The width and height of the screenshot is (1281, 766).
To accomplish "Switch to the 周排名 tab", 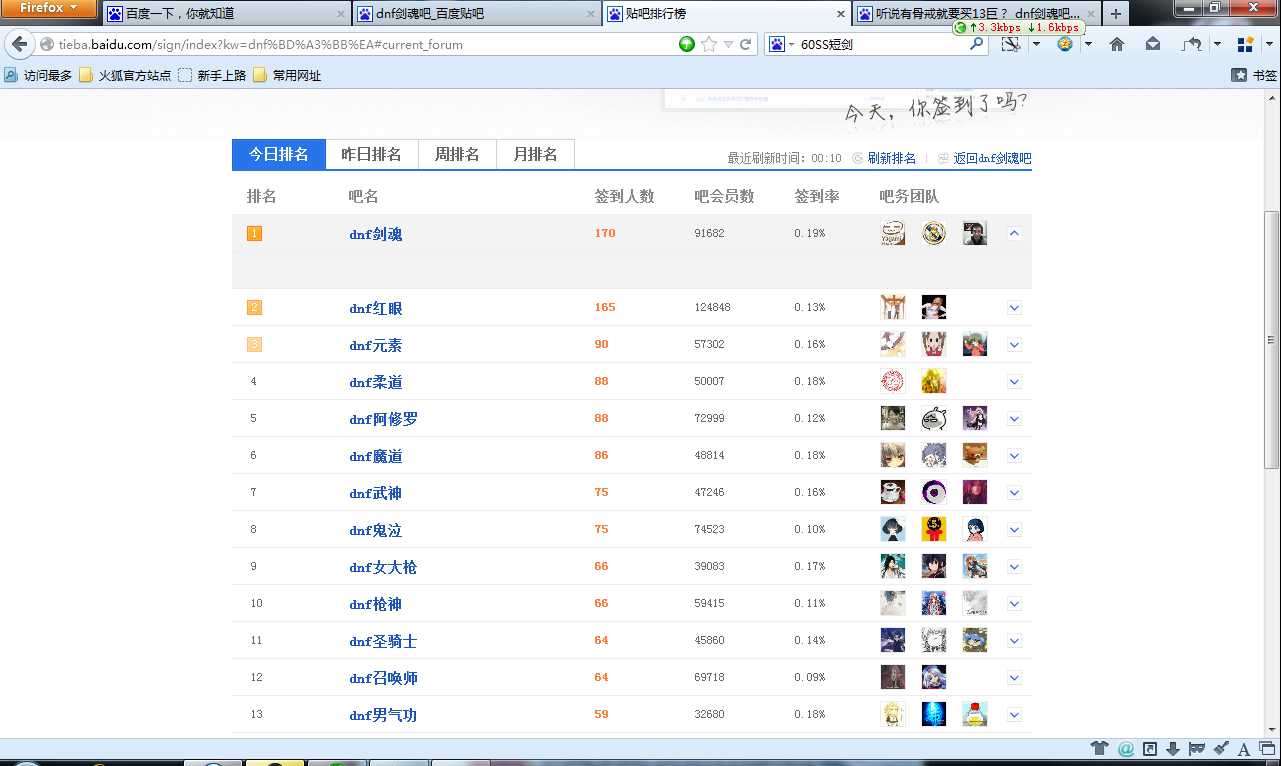I will (457, 154).
